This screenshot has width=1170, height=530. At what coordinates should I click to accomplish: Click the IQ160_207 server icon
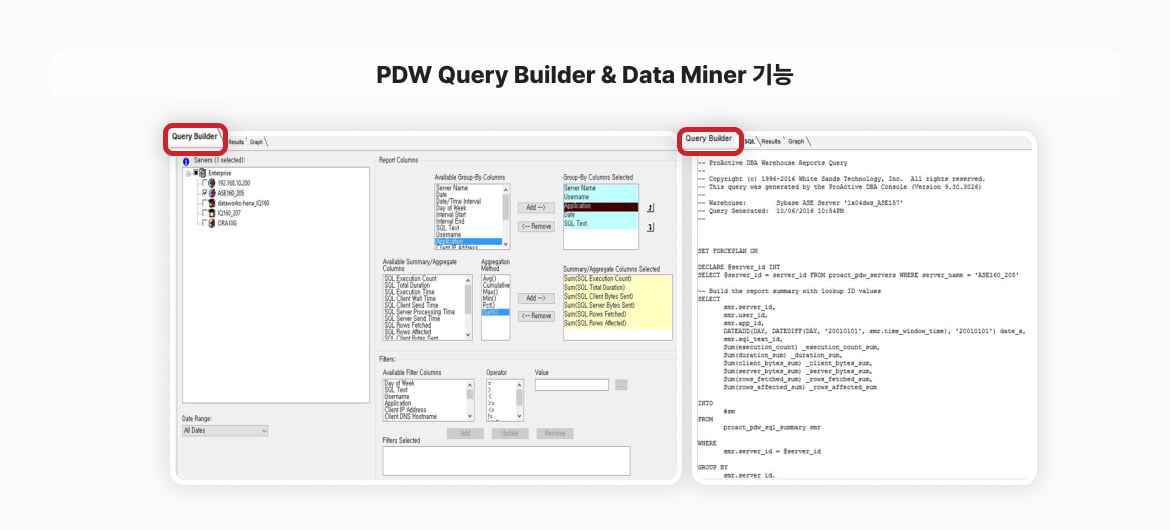point(211,213)
